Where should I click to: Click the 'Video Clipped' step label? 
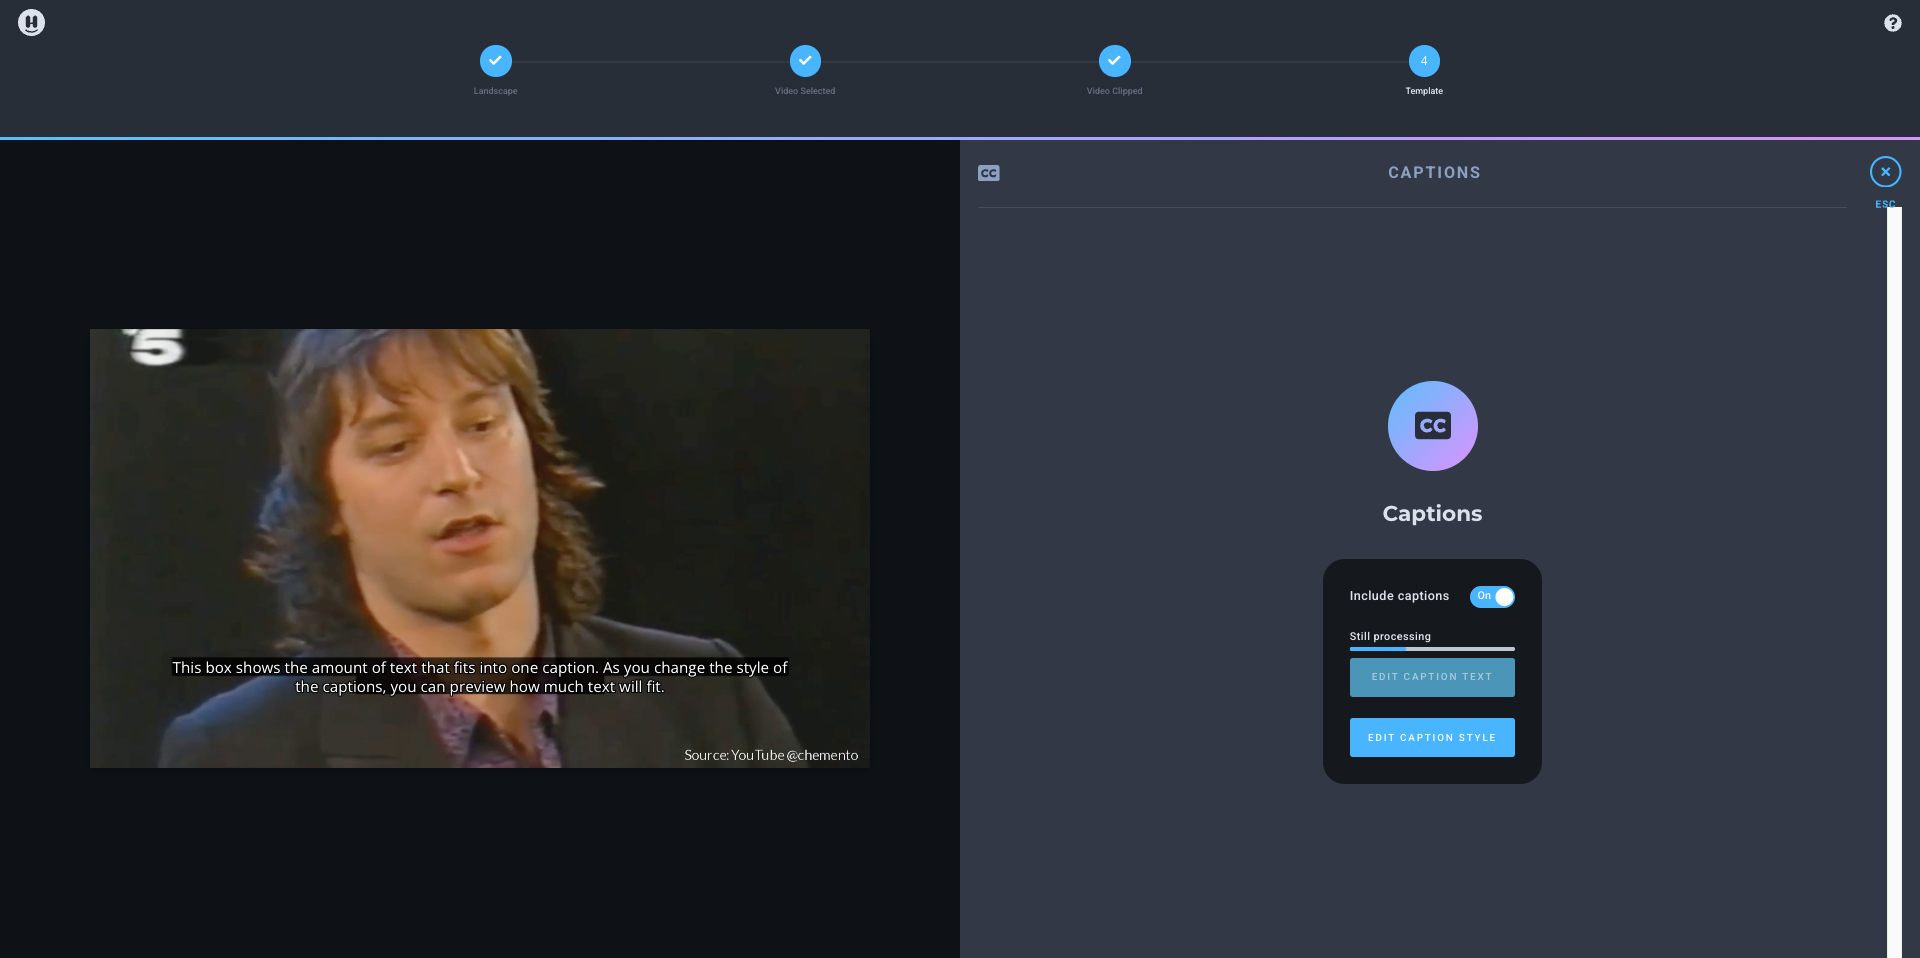[1114, 91]
